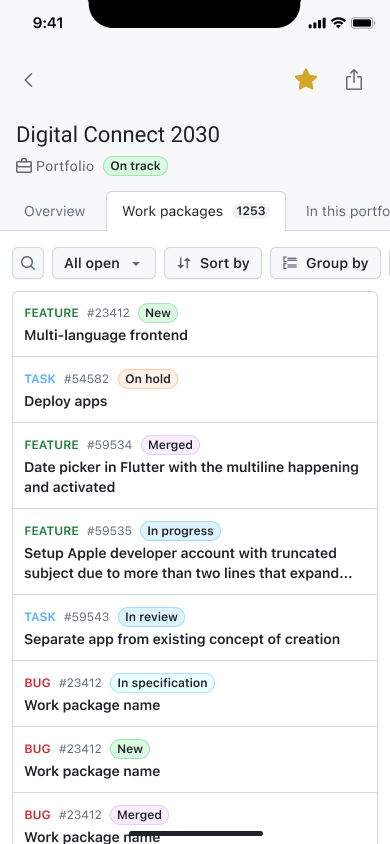Open the share icon
Viewport: 390px width, 844px height.
pyautogui.click(x=353, y=80)
